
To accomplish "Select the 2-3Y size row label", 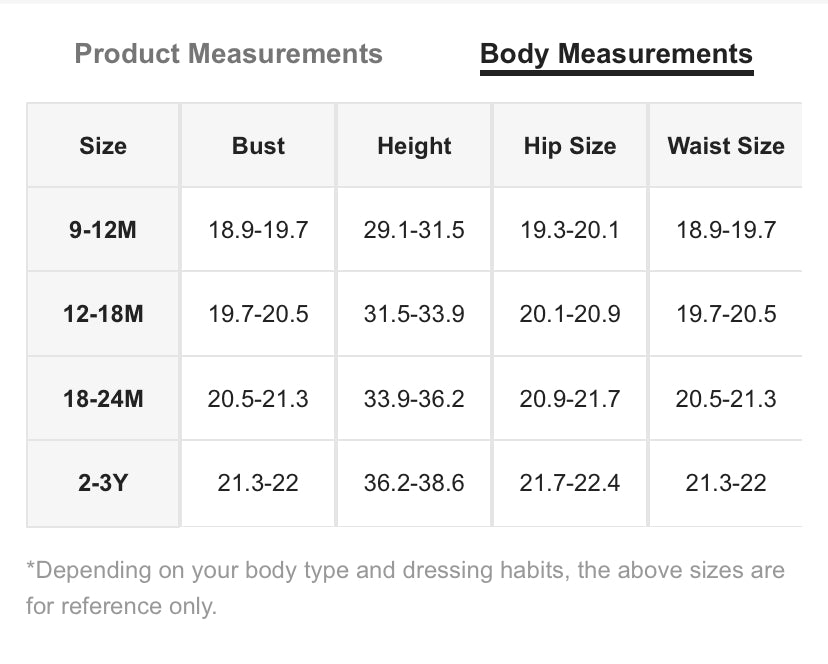I will [103, 483].
